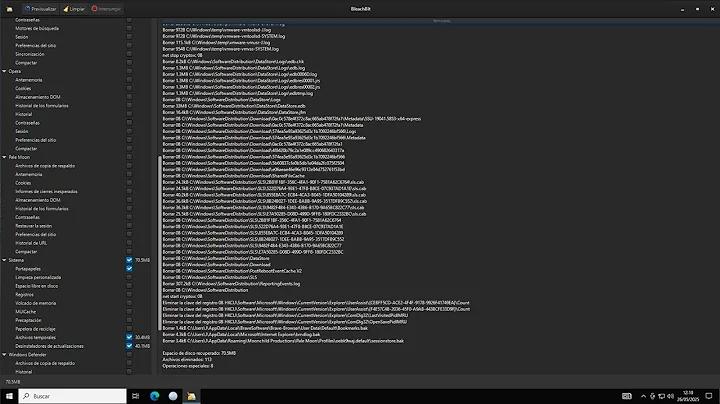Select Historial de los formularios under Opera
The image size is (720, 404).
tap(42, 106)
